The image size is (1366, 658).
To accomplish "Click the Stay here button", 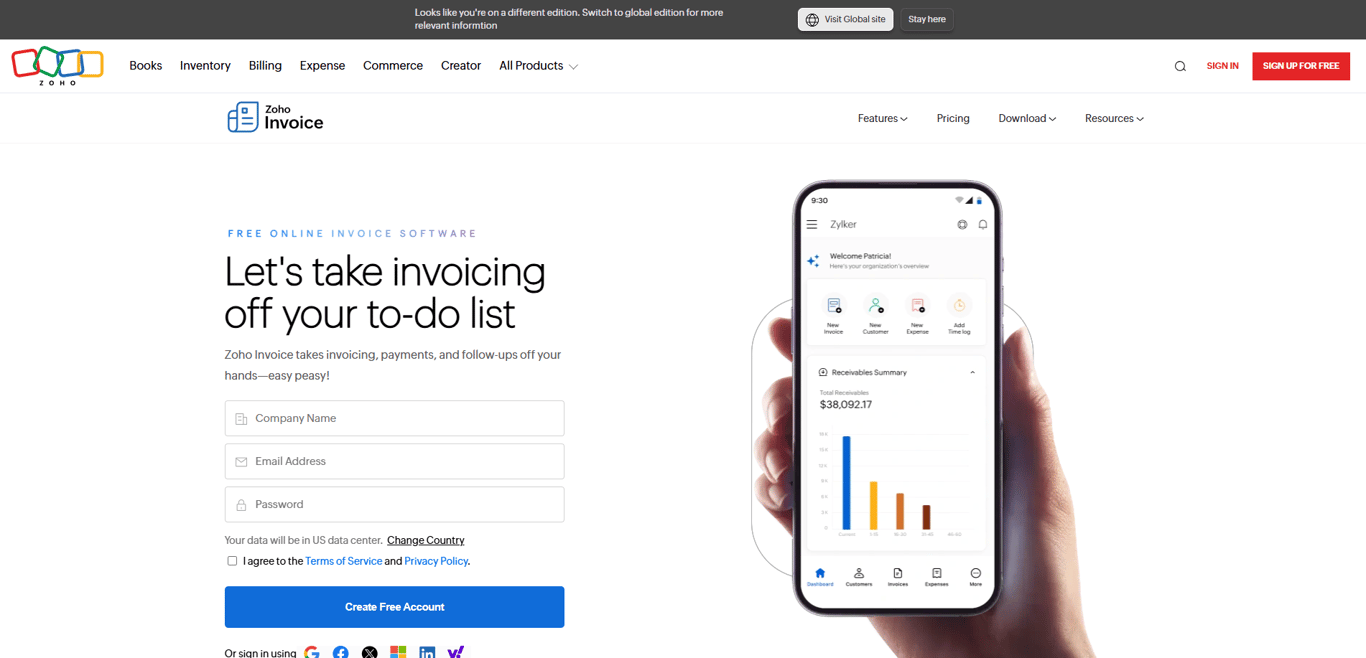I will (x=927, y=19).
